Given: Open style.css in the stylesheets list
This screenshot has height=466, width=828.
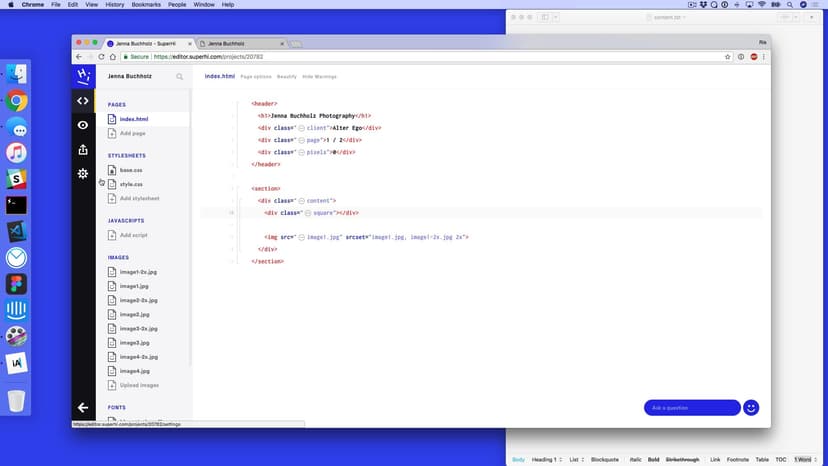Looking at the screenshot, I should coord(131,184).
